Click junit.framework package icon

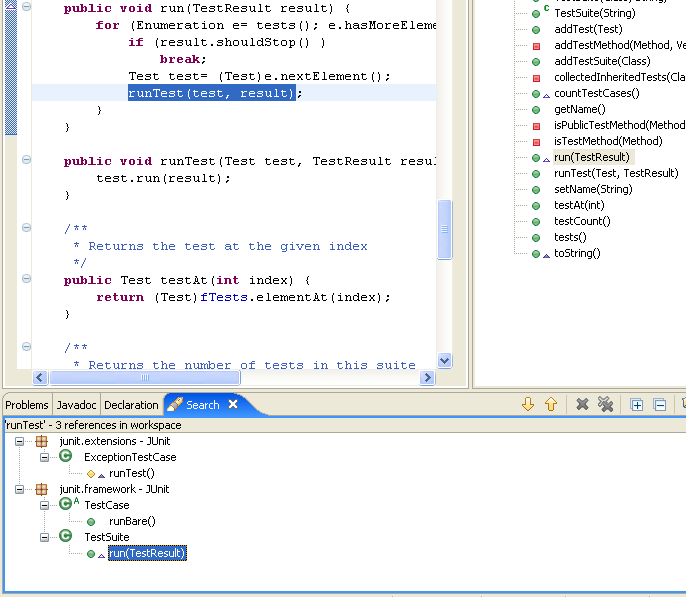pos(42,489)
